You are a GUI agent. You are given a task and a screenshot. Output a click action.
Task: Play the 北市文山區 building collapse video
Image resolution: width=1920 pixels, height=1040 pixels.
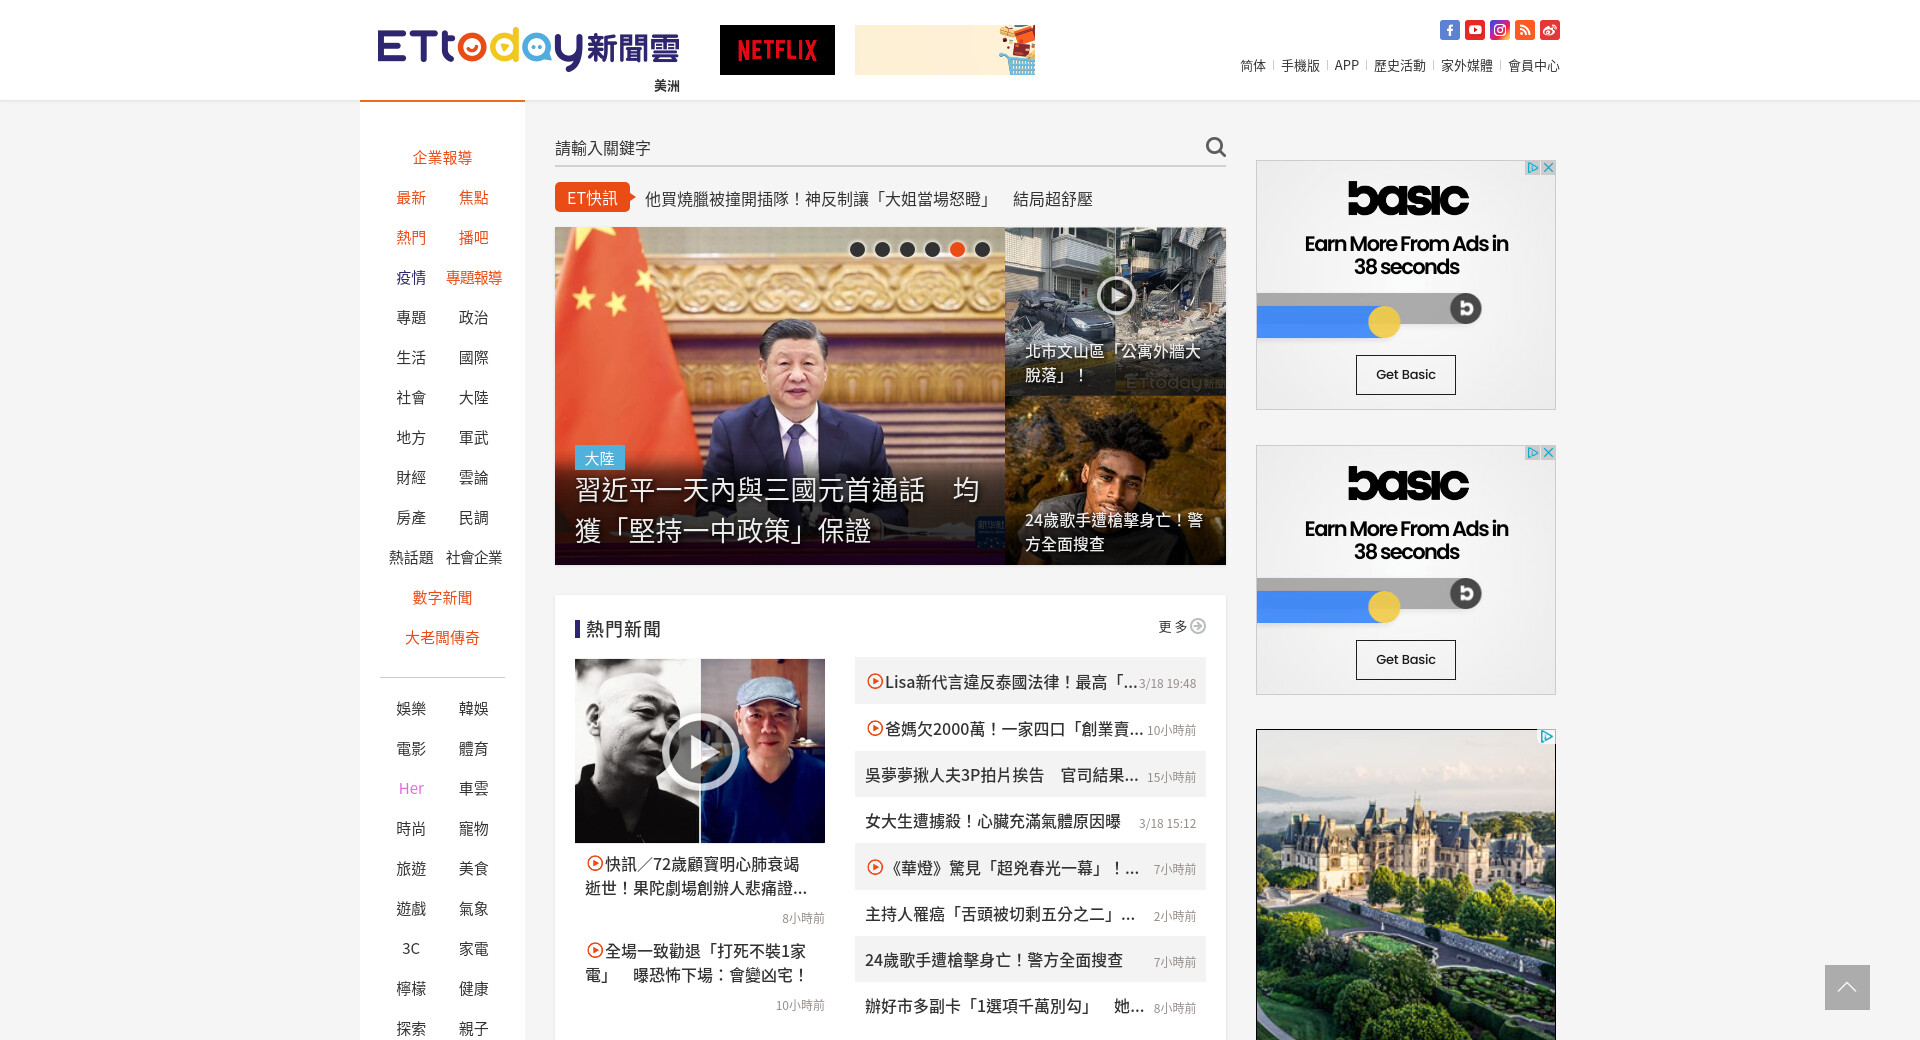tap(1115, 295)
